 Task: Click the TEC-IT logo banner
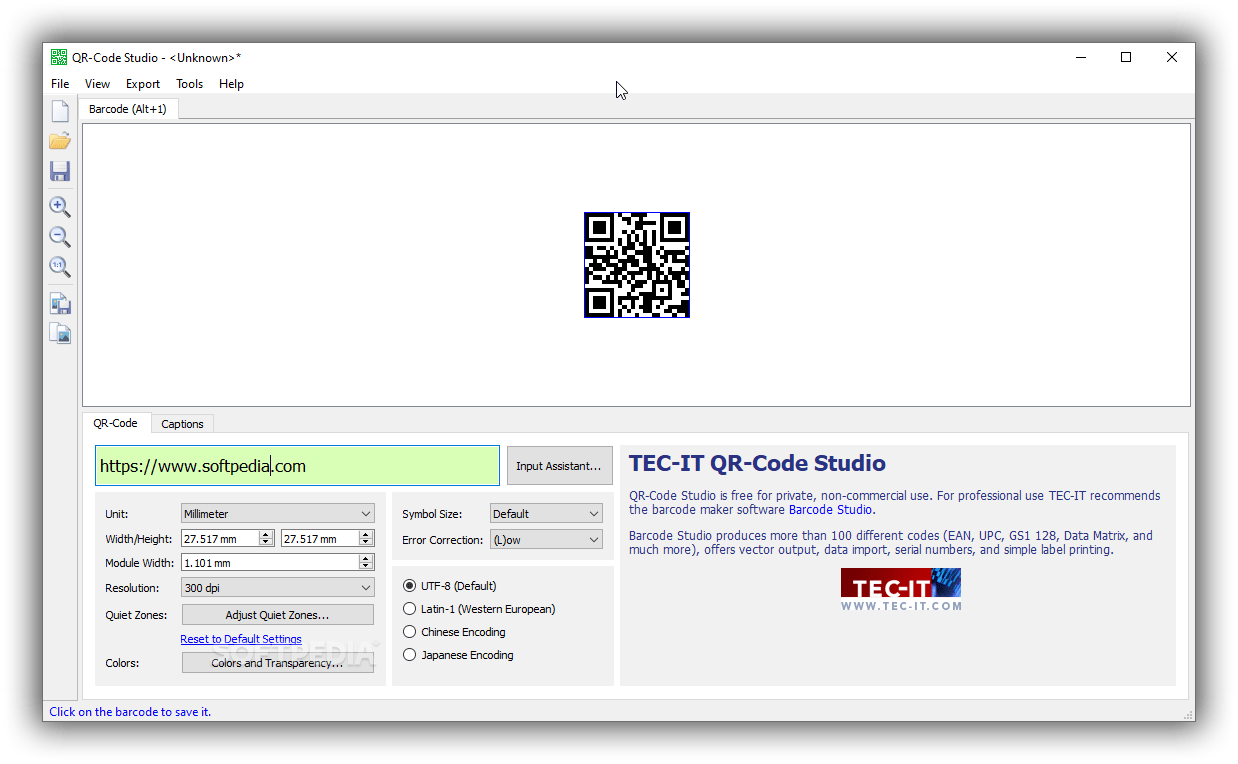pos(901,590)
